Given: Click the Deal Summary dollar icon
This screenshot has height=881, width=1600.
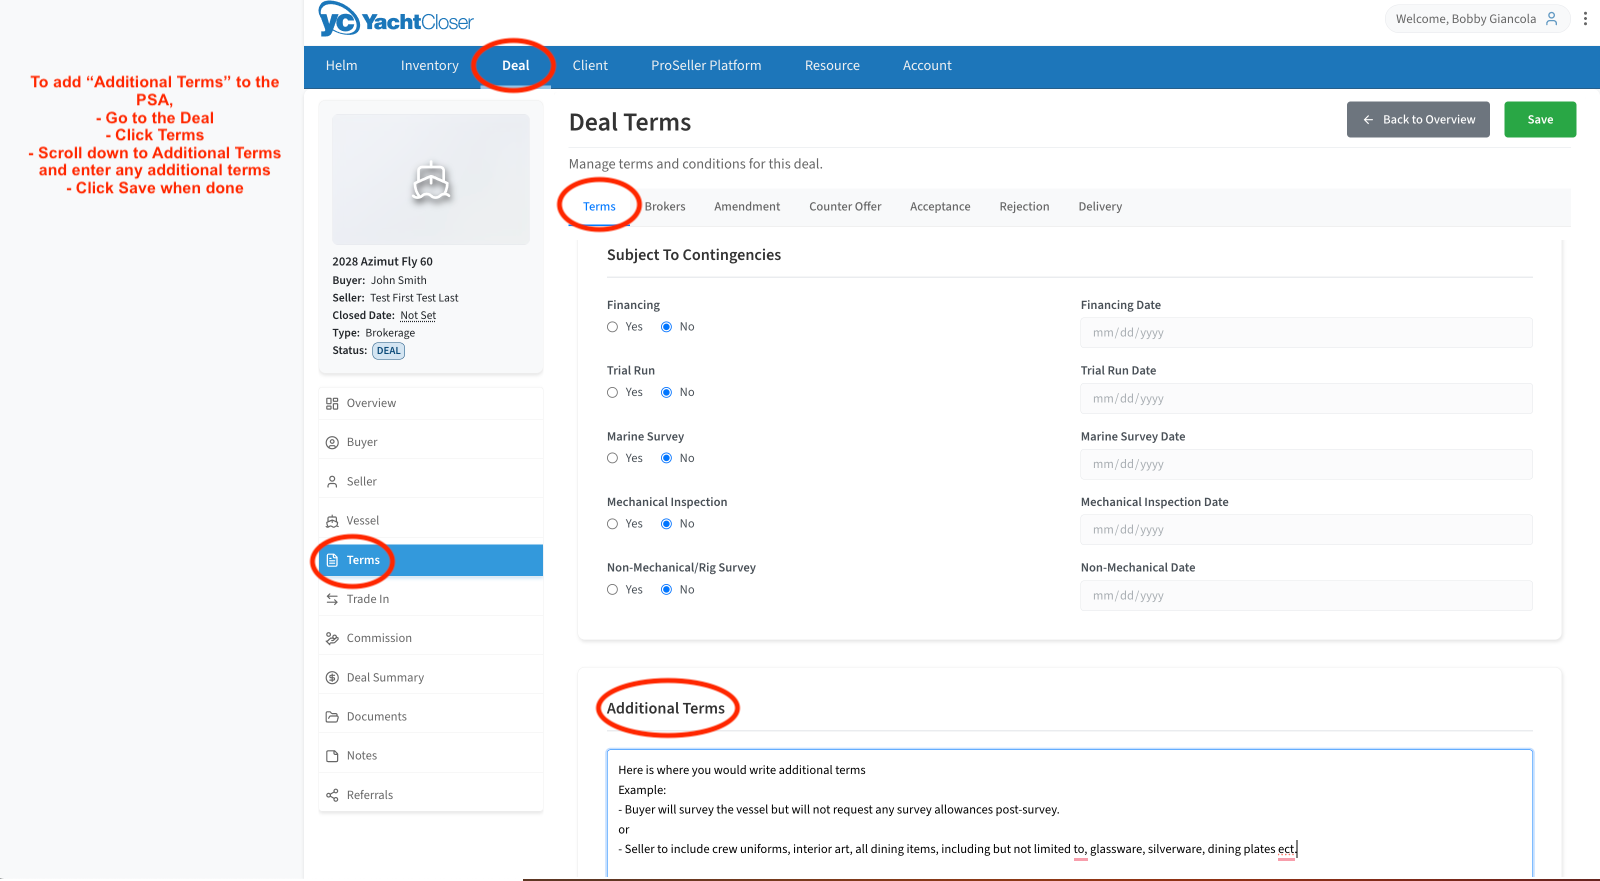Looking at the screenshot, I should [332, 678].
